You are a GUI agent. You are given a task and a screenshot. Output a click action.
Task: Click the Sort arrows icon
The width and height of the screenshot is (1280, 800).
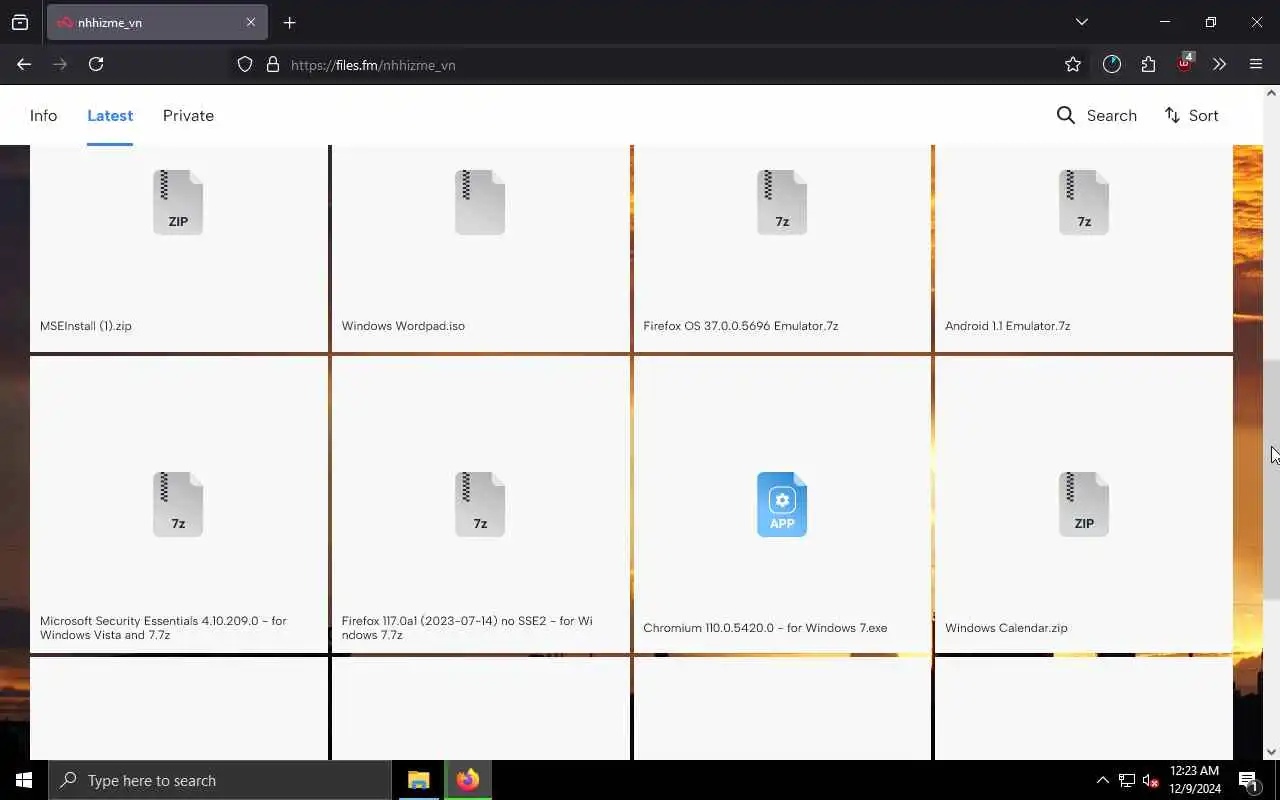click(x=1172, y=116)
